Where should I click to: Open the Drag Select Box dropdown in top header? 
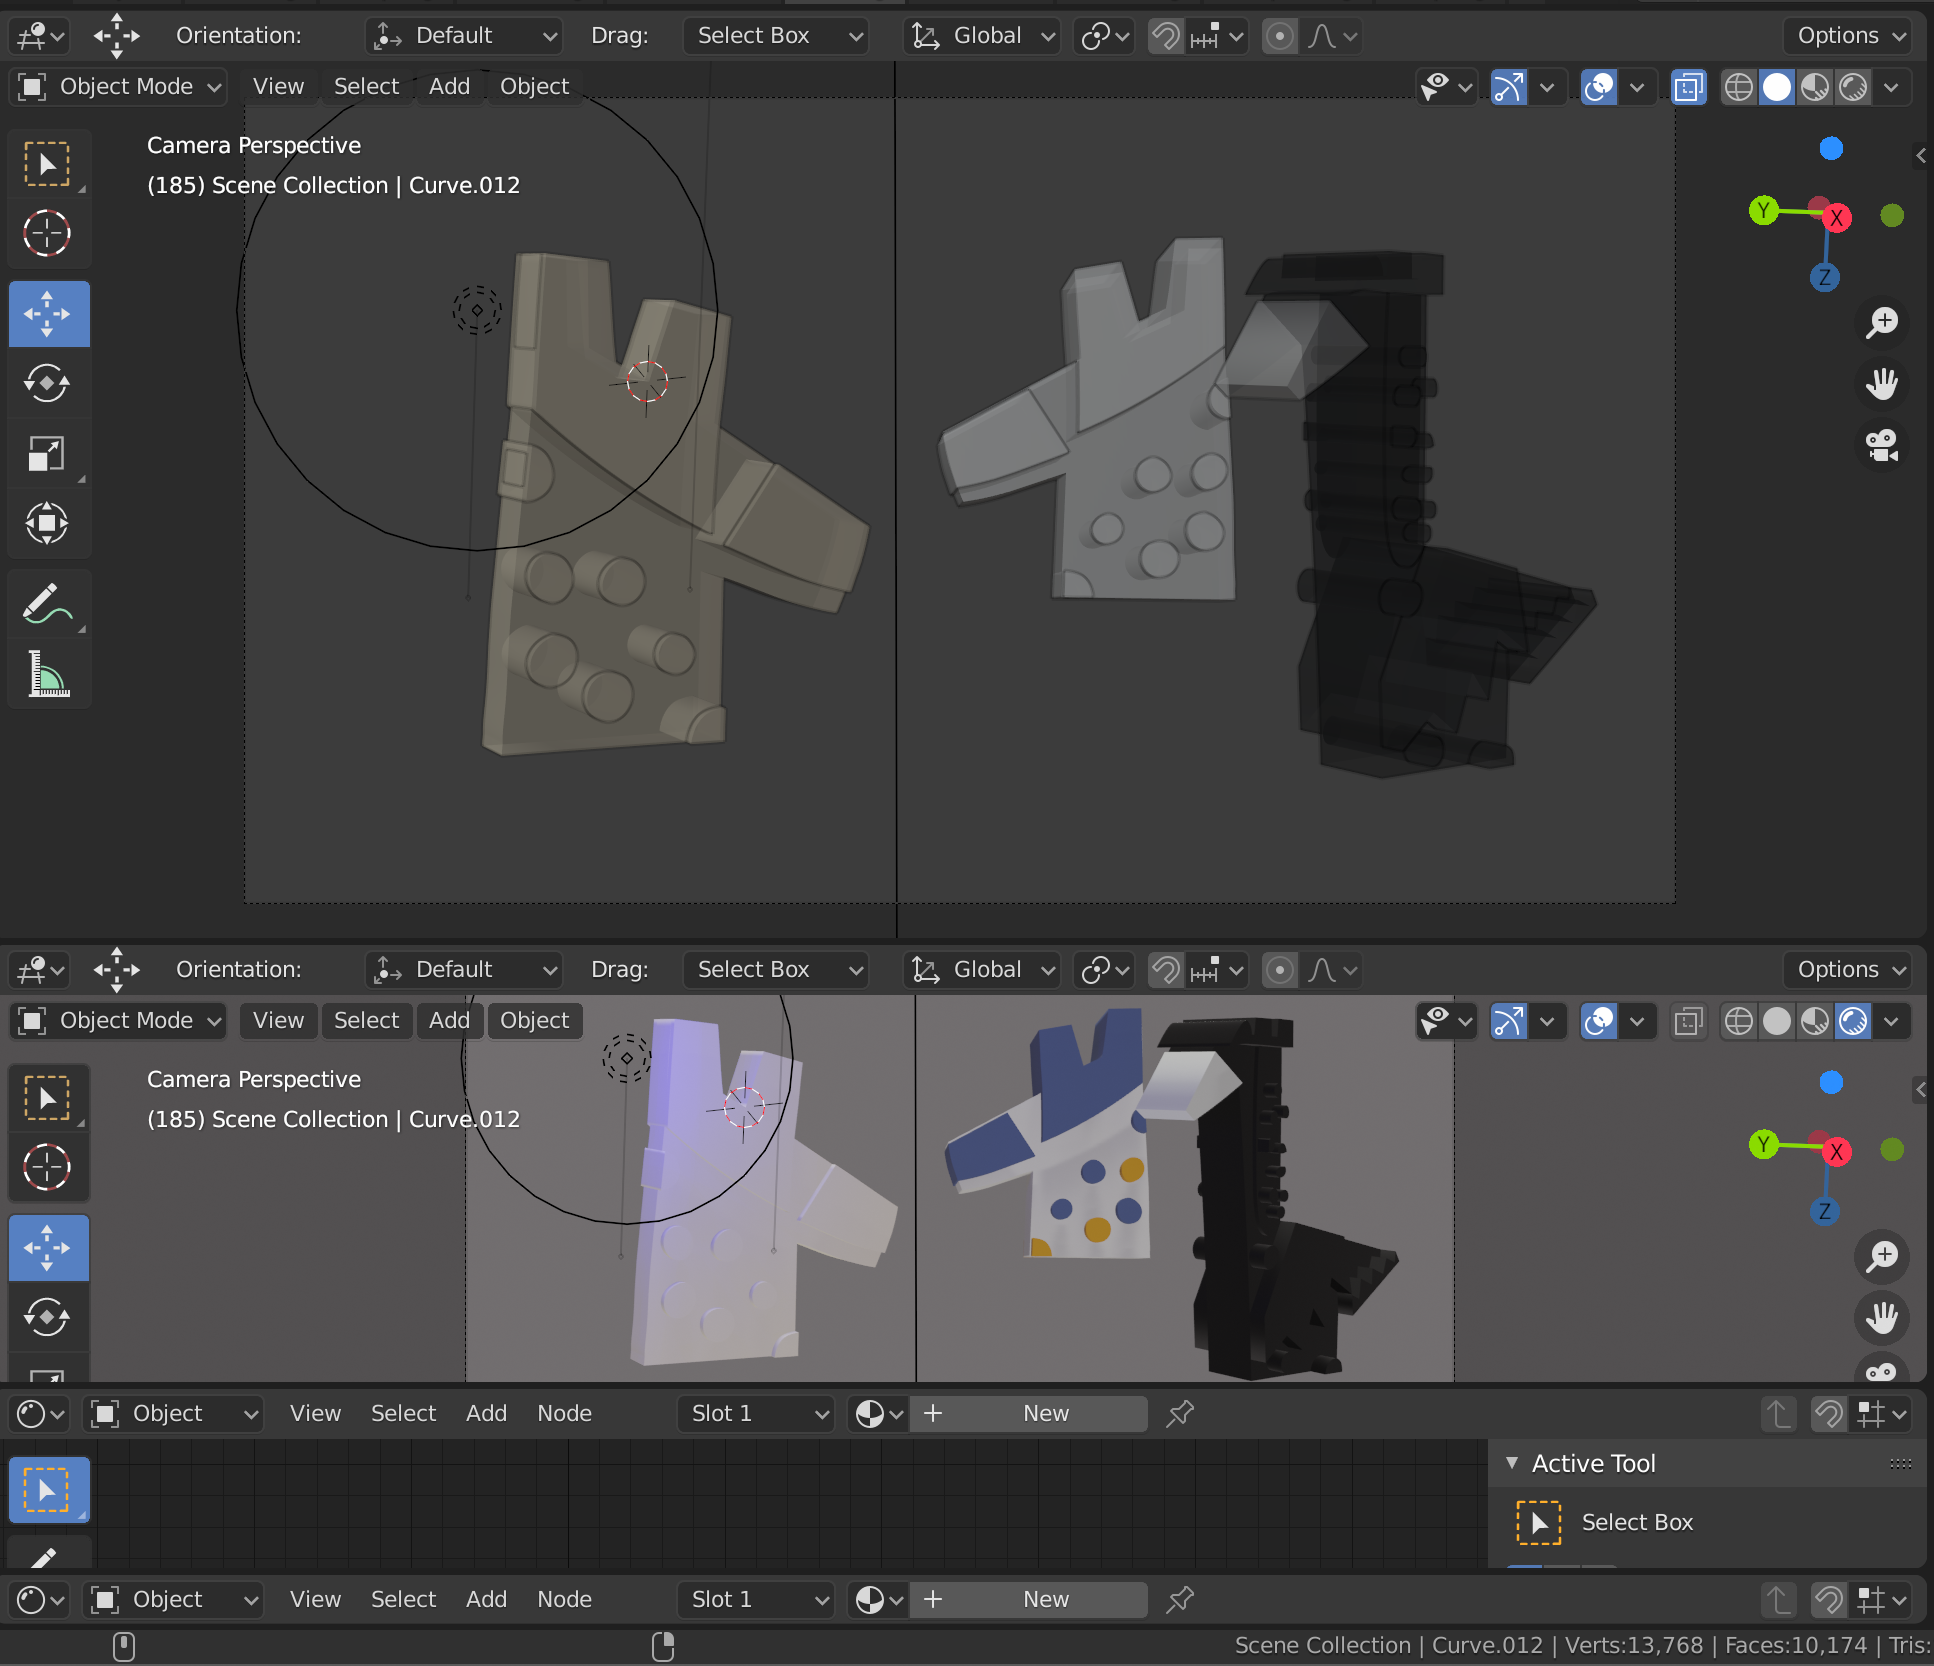pyautogui.click(x=775, y=36)
